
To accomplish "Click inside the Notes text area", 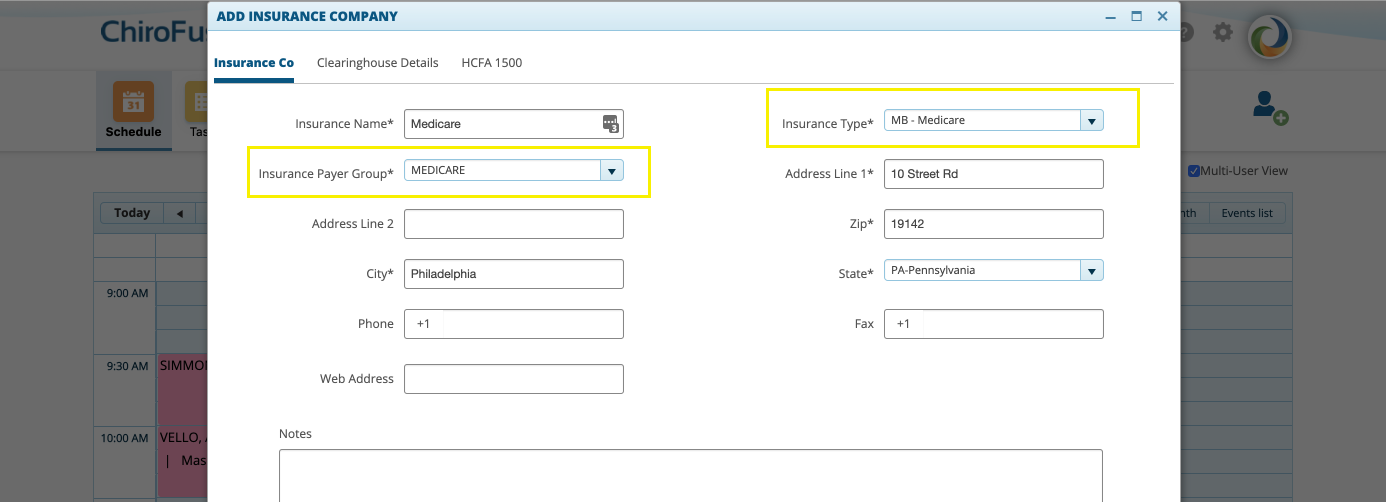I will (691, 475).
